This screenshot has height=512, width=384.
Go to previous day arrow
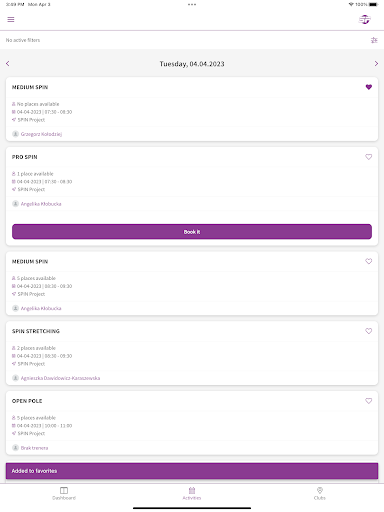click(8, 63)
